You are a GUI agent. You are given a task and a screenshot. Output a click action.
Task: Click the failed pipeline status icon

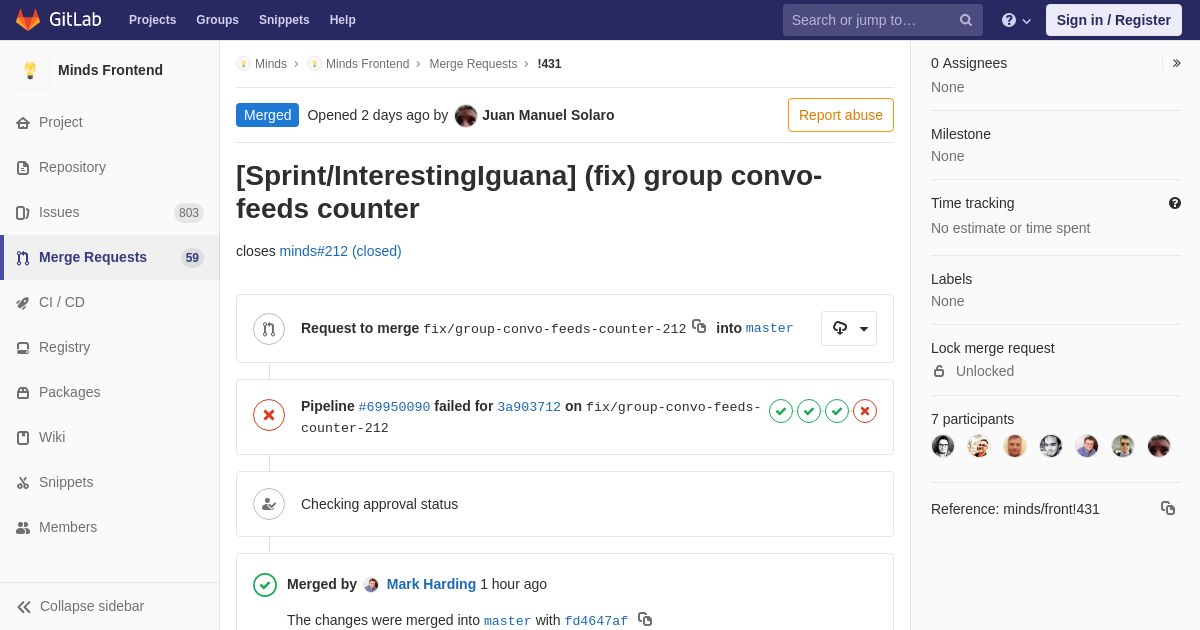[269, 415]
